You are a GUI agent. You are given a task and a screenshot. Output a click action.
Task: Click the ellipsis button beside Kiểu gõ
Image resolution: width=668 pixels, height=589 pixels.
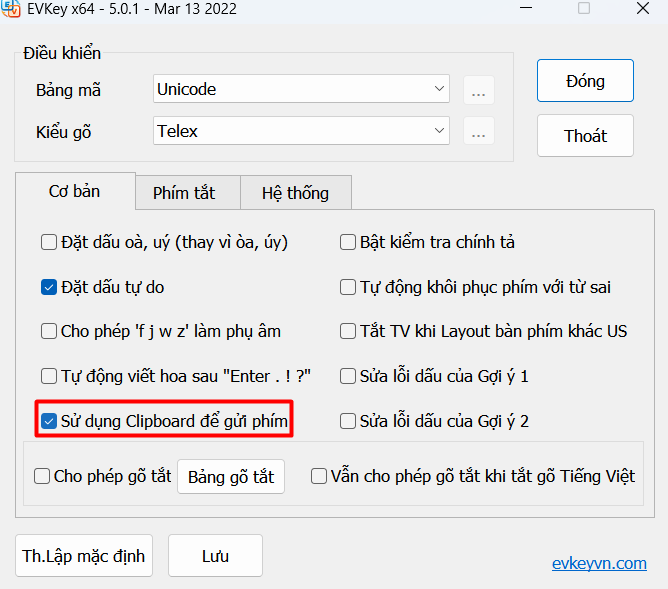point(479,131)
